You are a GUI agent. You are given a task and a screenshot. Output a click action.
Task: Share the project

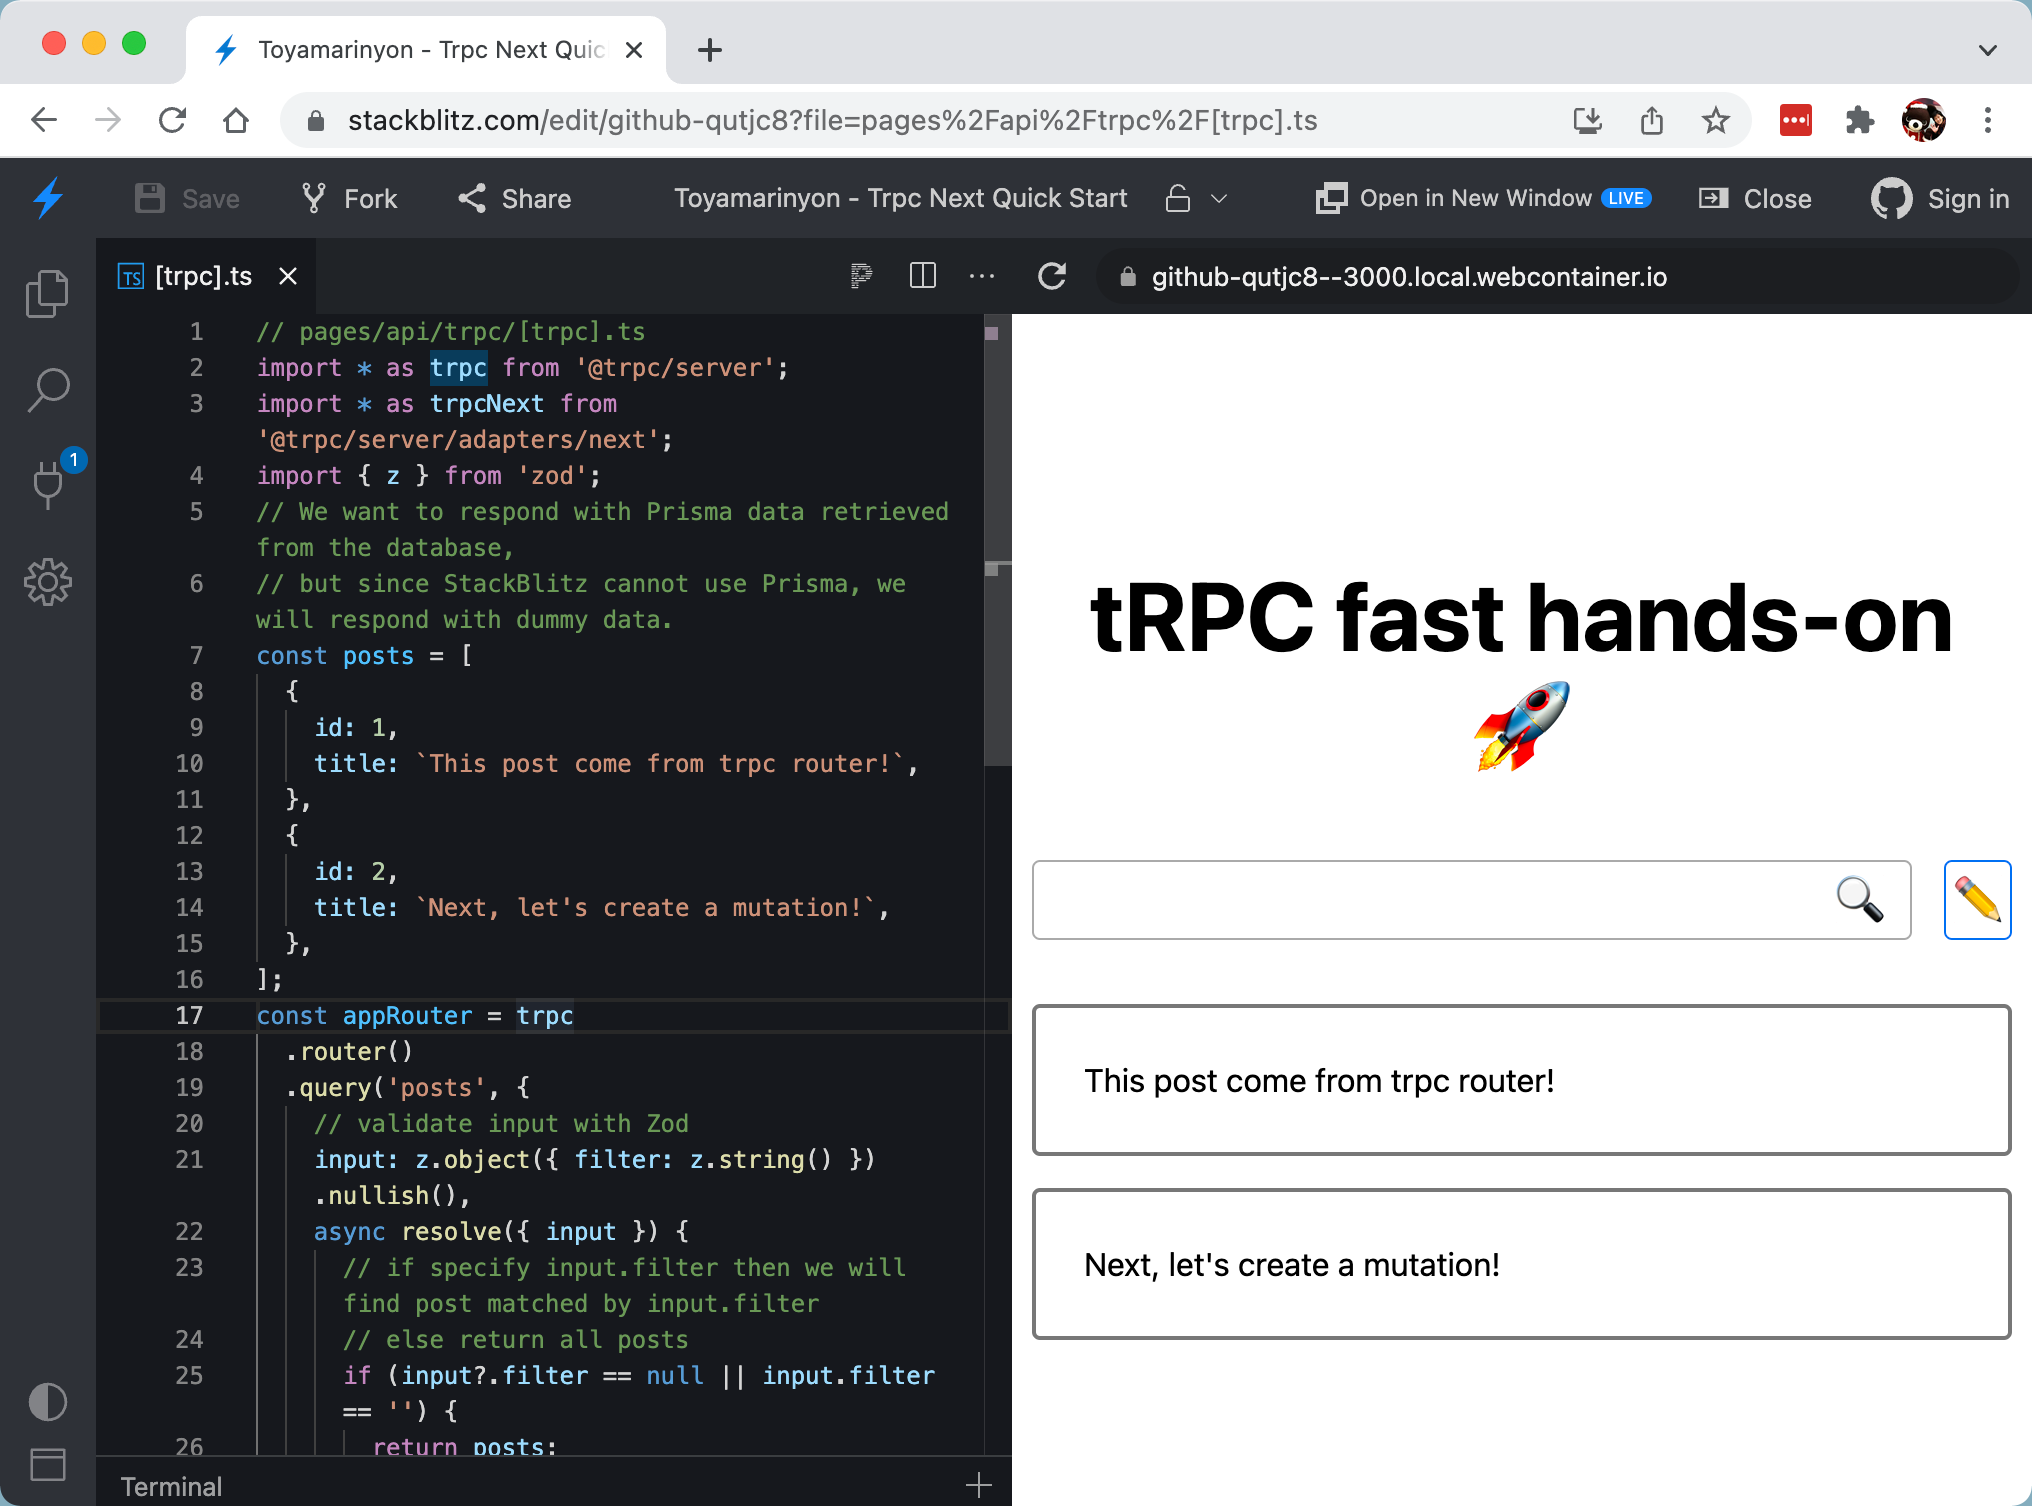point(513,198)
